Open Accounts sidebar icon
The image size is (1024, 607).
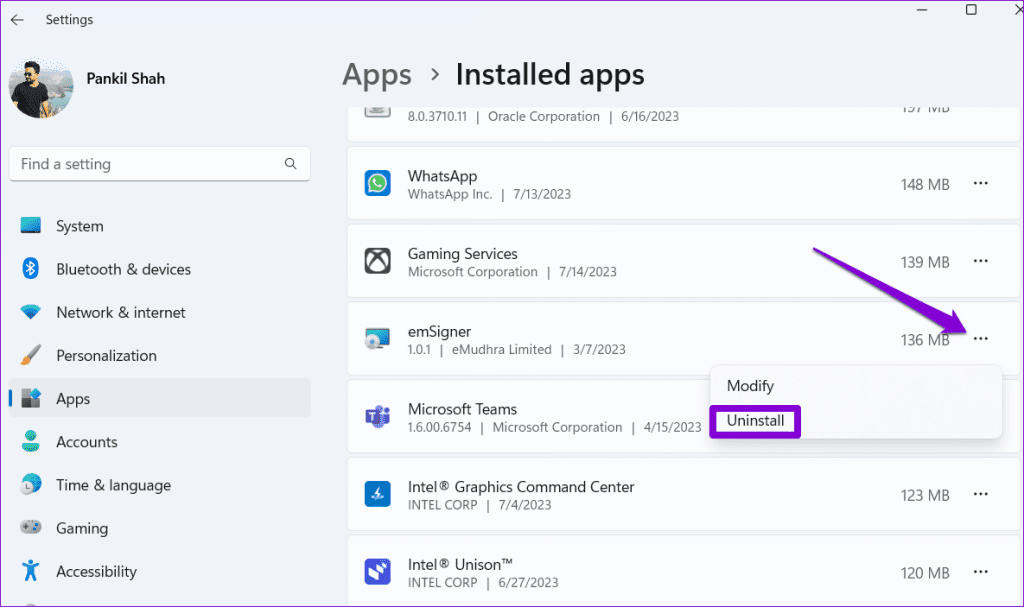point(31,441)
